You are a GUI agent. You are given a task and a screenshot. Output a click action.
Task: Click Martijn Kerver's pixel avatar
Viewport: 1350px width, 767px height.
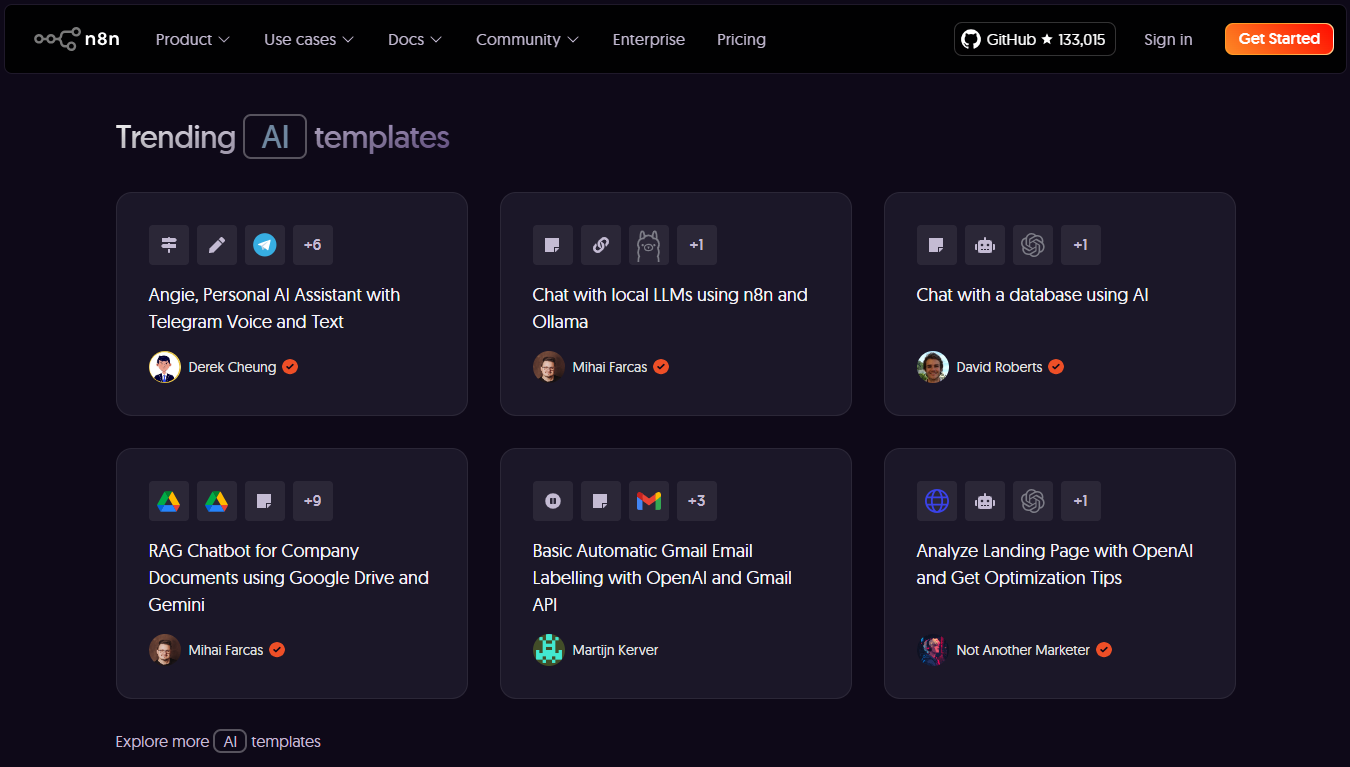point(549,650)
